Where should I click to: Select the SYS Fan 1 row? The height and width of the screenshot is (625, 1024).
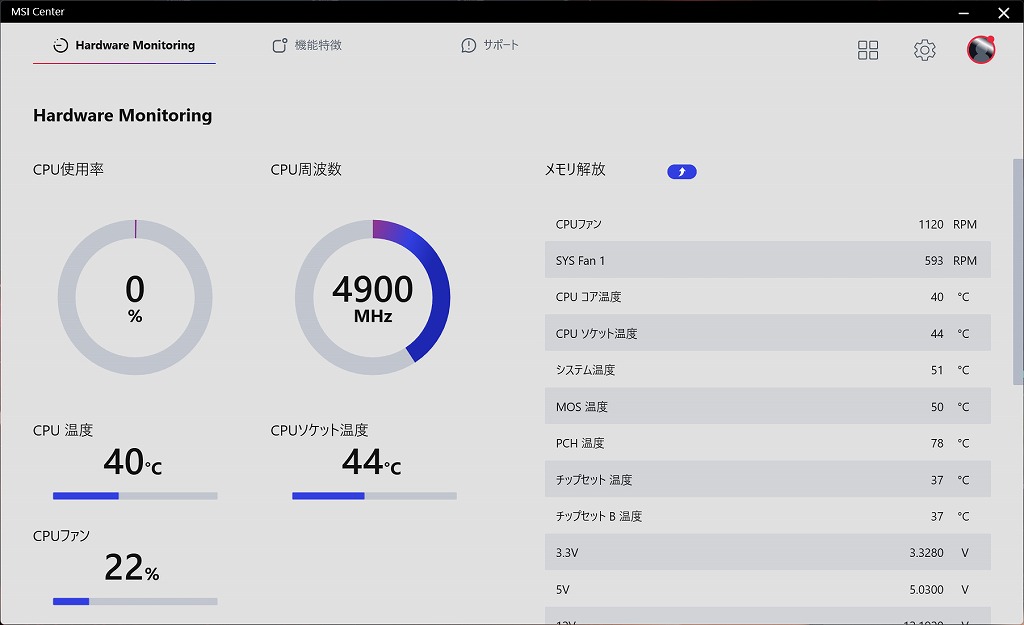(767, 260)
